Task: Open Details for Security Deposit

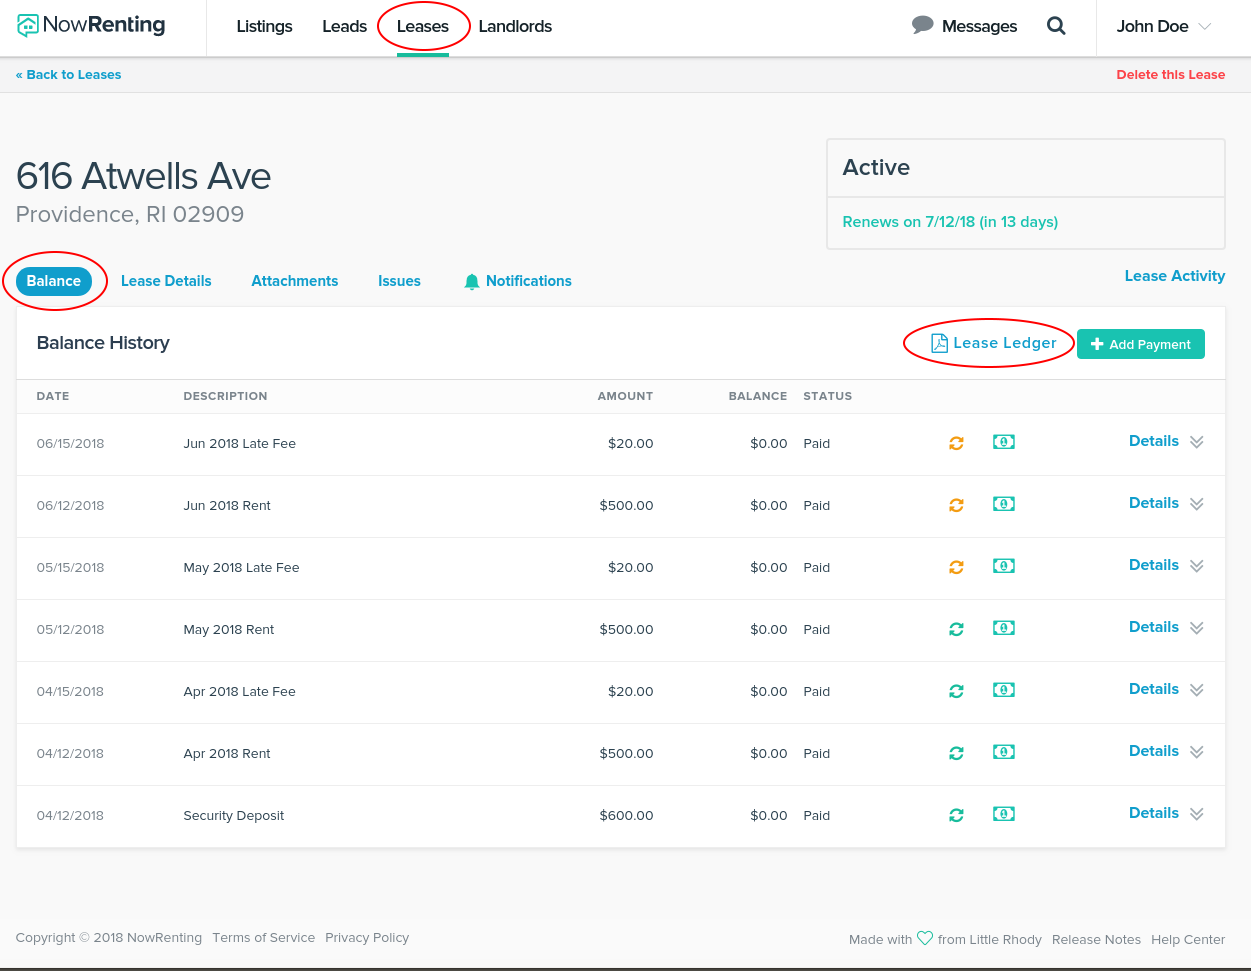Action: pos(1154,813)
